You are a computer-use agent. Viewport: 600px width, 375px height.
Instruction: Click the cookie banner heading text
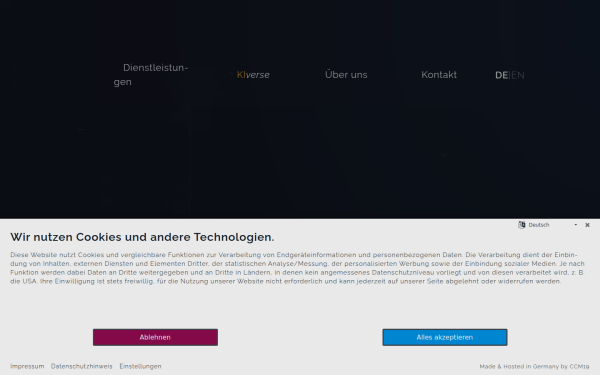click(142, 237)
